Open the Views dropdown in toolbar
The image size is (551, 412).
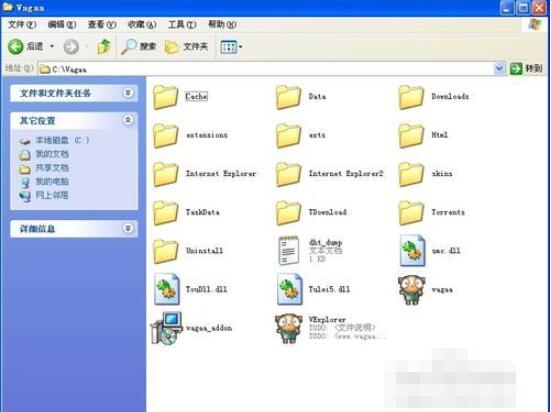click(x=231, y=47)
